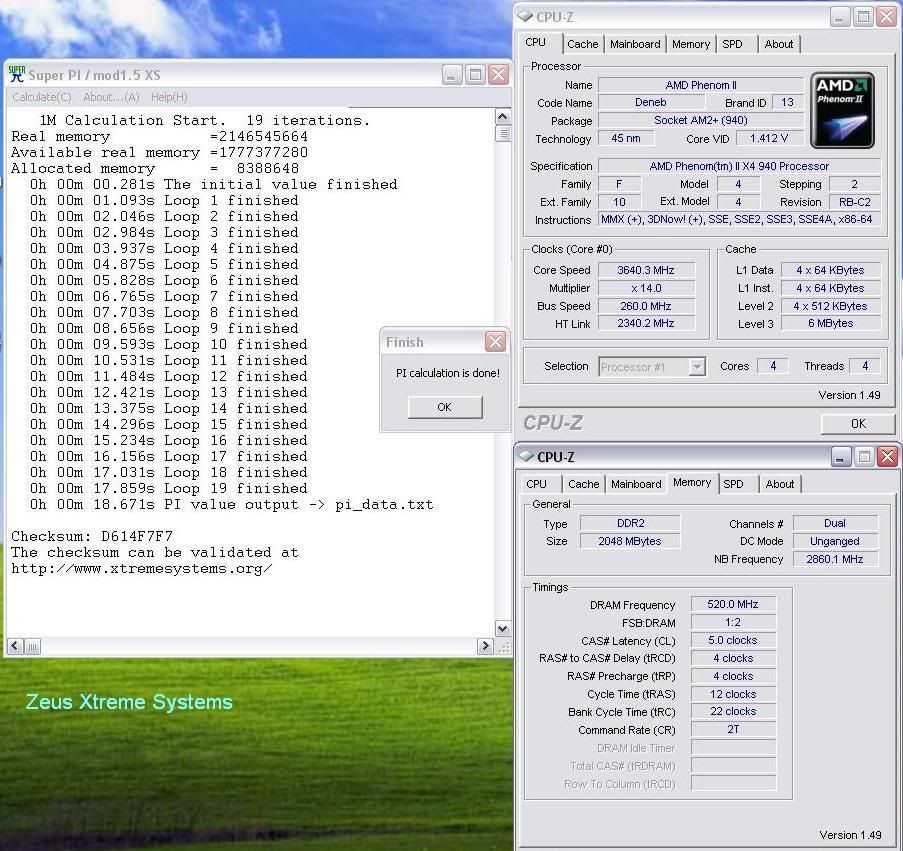Open the Calculate(C) menu in Super PI
This screenshot has width=903, height=851.
point(41,97)
